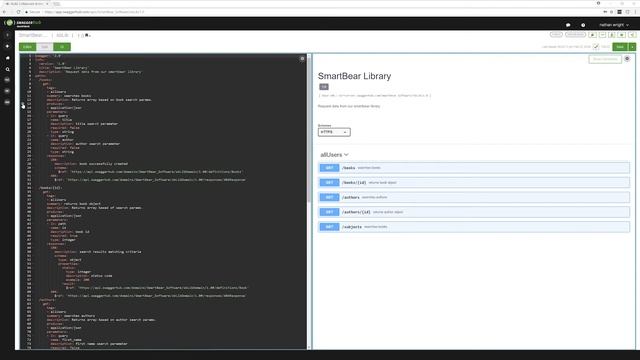640x360 pixels.
Task: Switch to the Split view tab
Action: (x=44, y=47)
